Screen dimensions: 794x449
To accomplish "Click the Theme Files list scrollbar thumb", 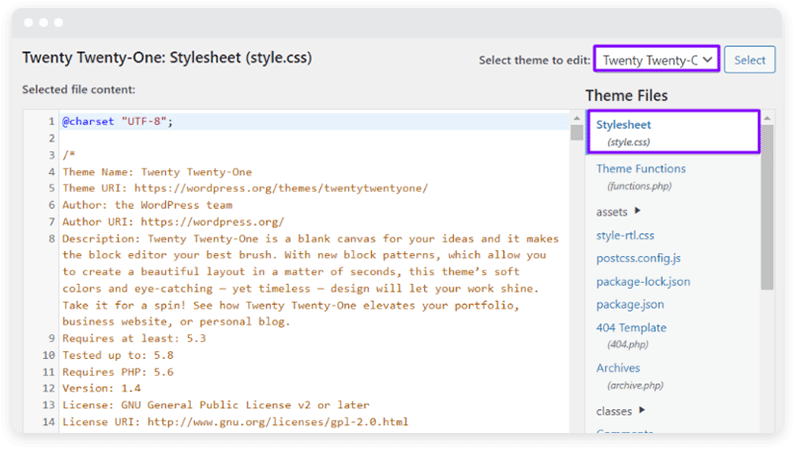I will [767, 207].
